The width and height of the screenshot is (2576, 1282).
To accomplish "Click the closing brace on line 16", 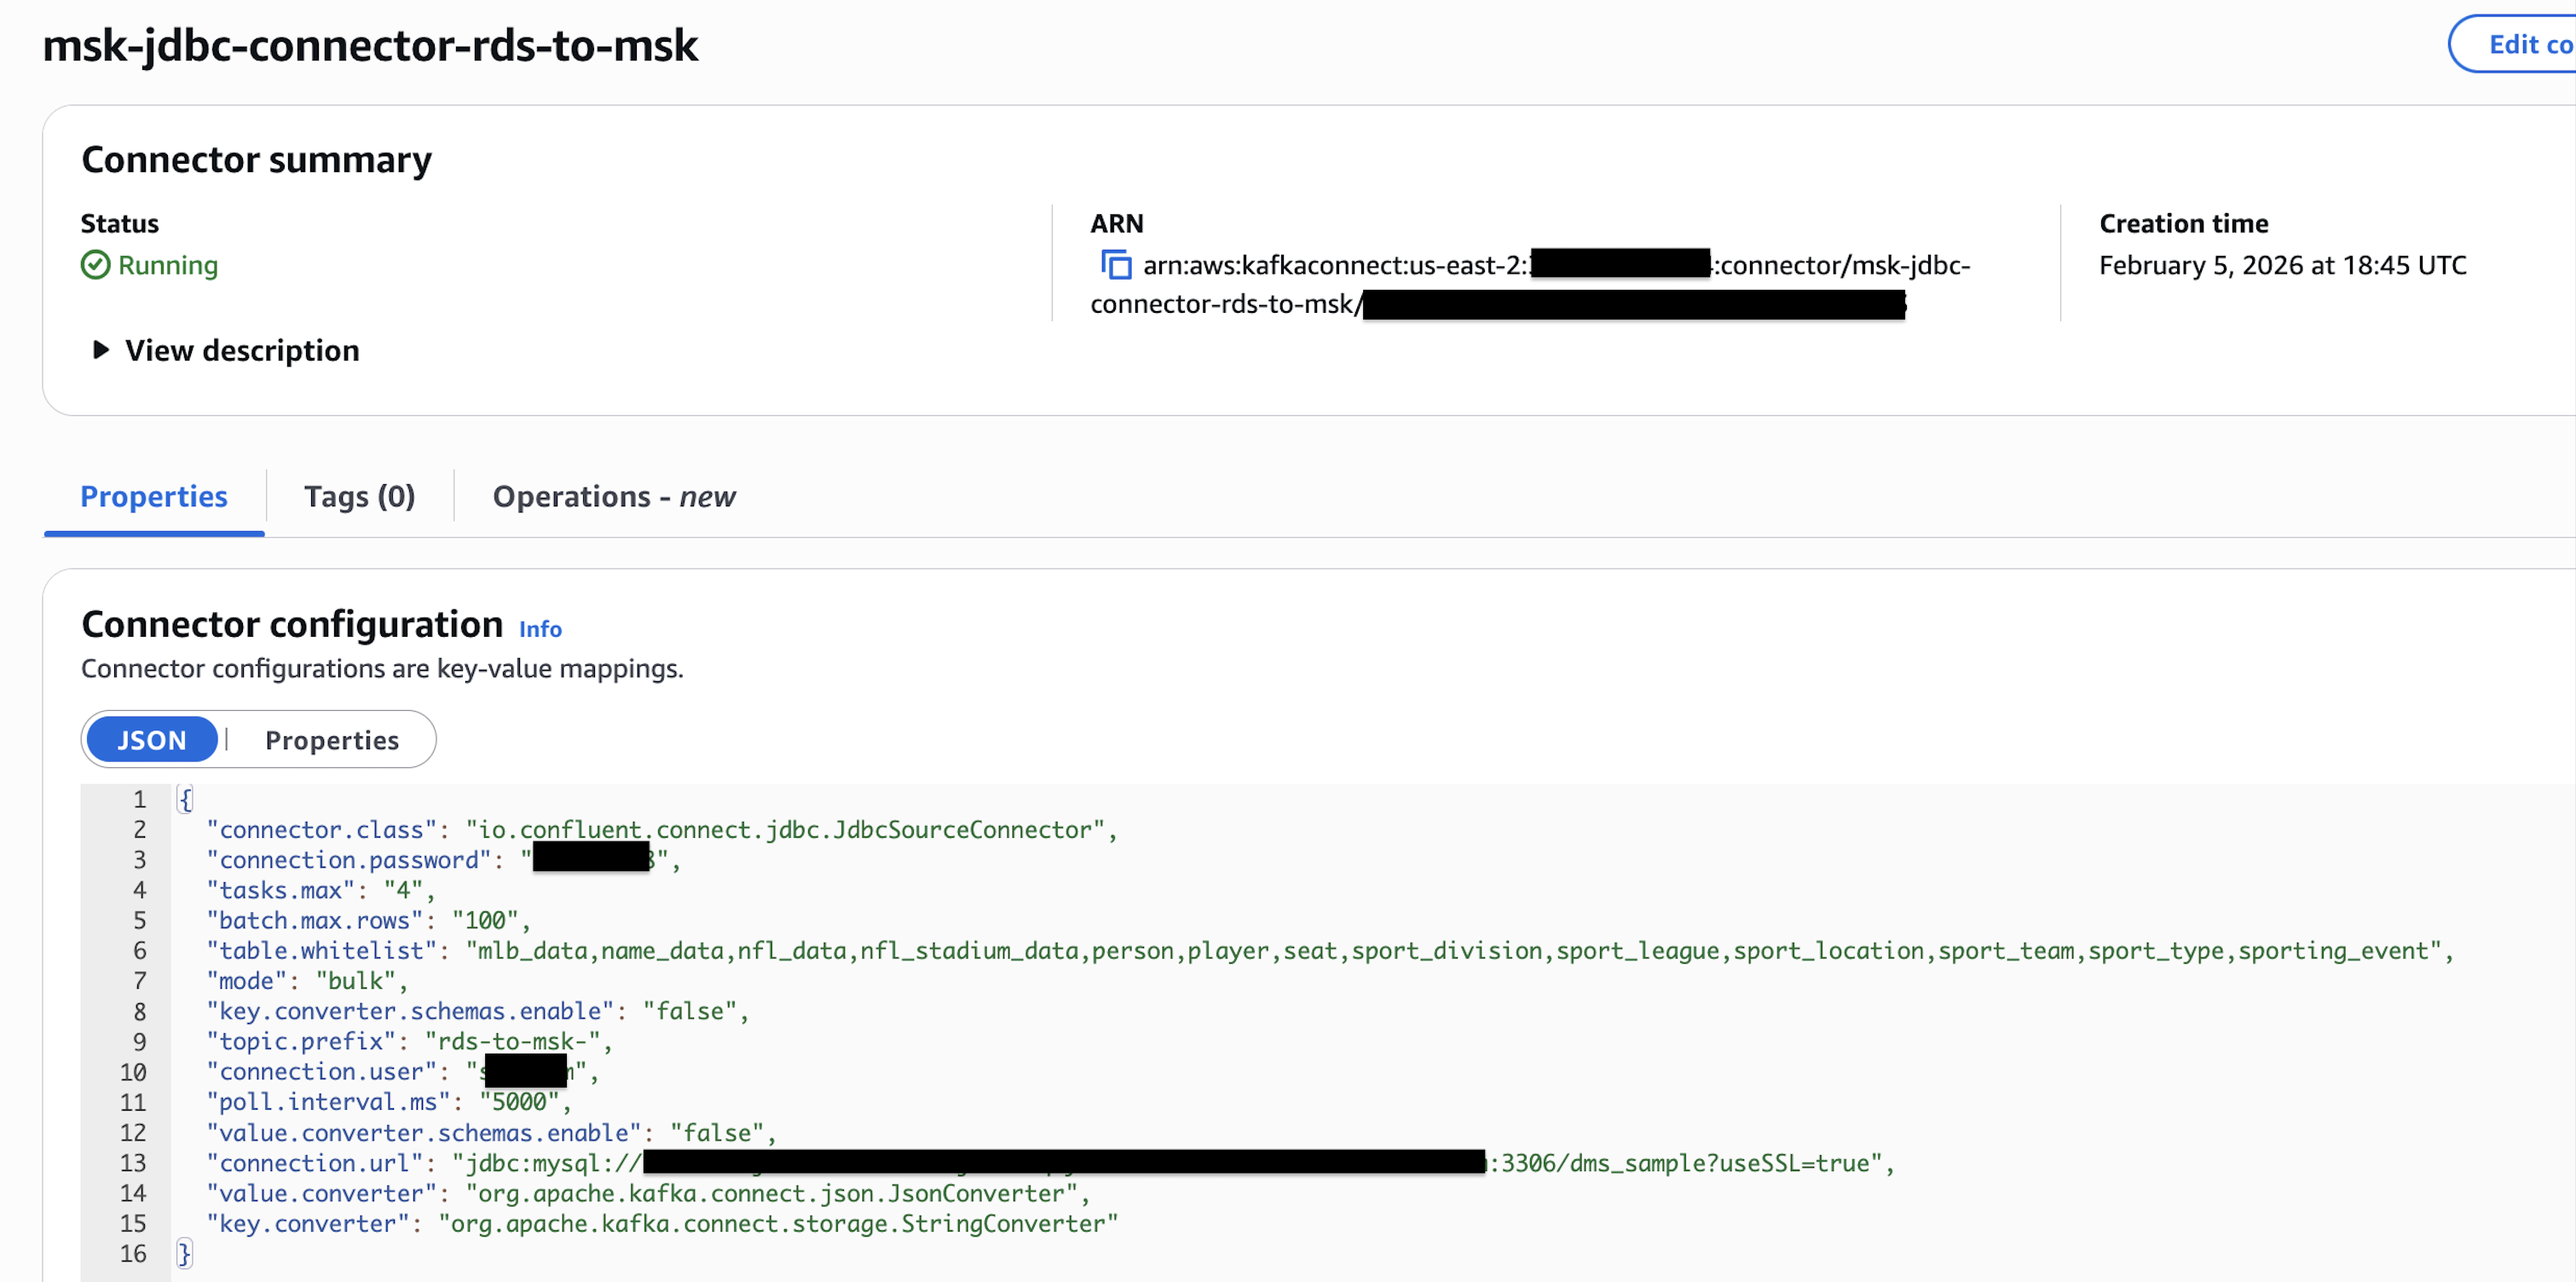I will pos(184,1253).
